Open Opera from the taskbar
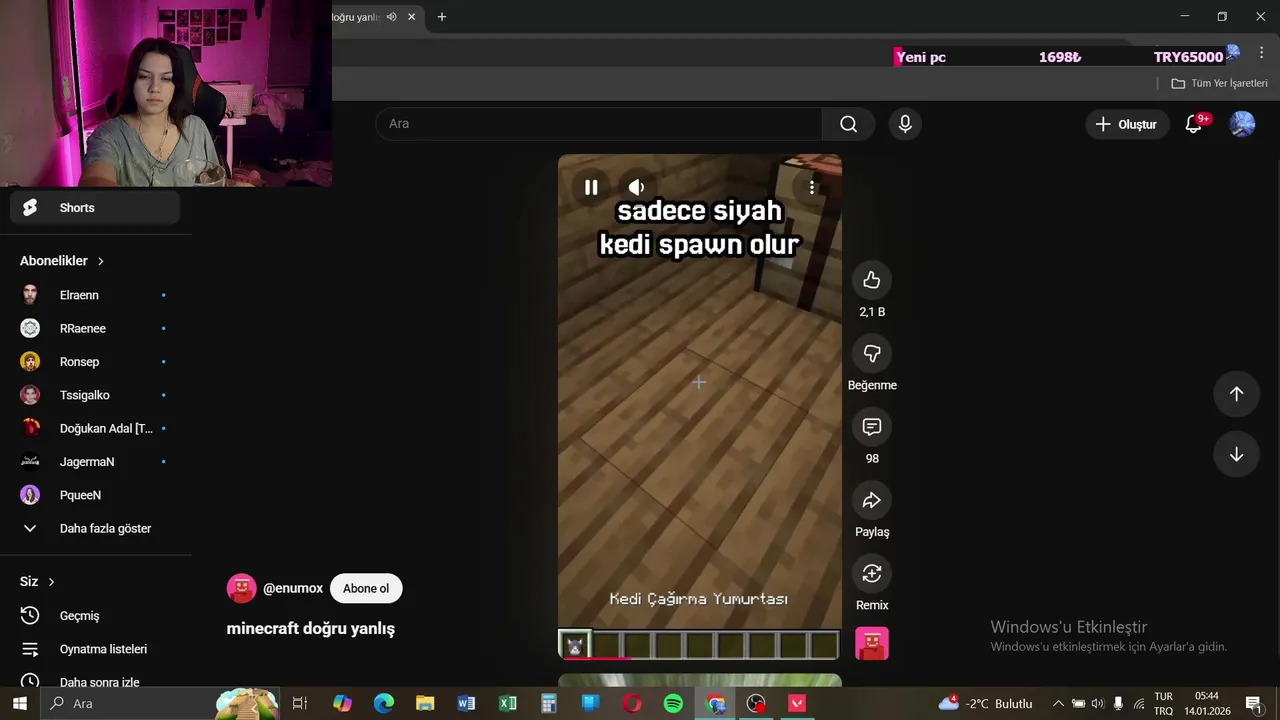 632,703
